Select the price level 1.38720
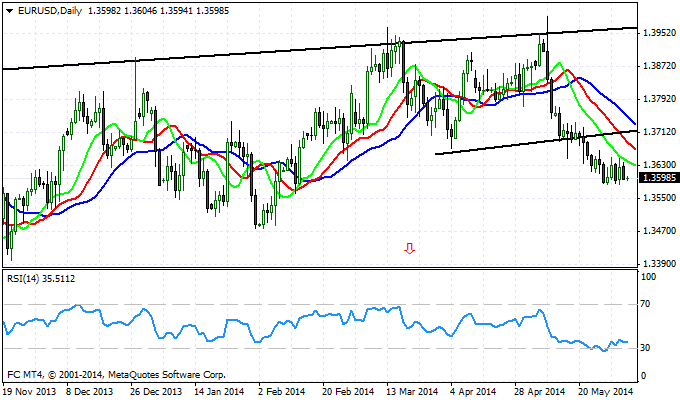 click(659, 66)
